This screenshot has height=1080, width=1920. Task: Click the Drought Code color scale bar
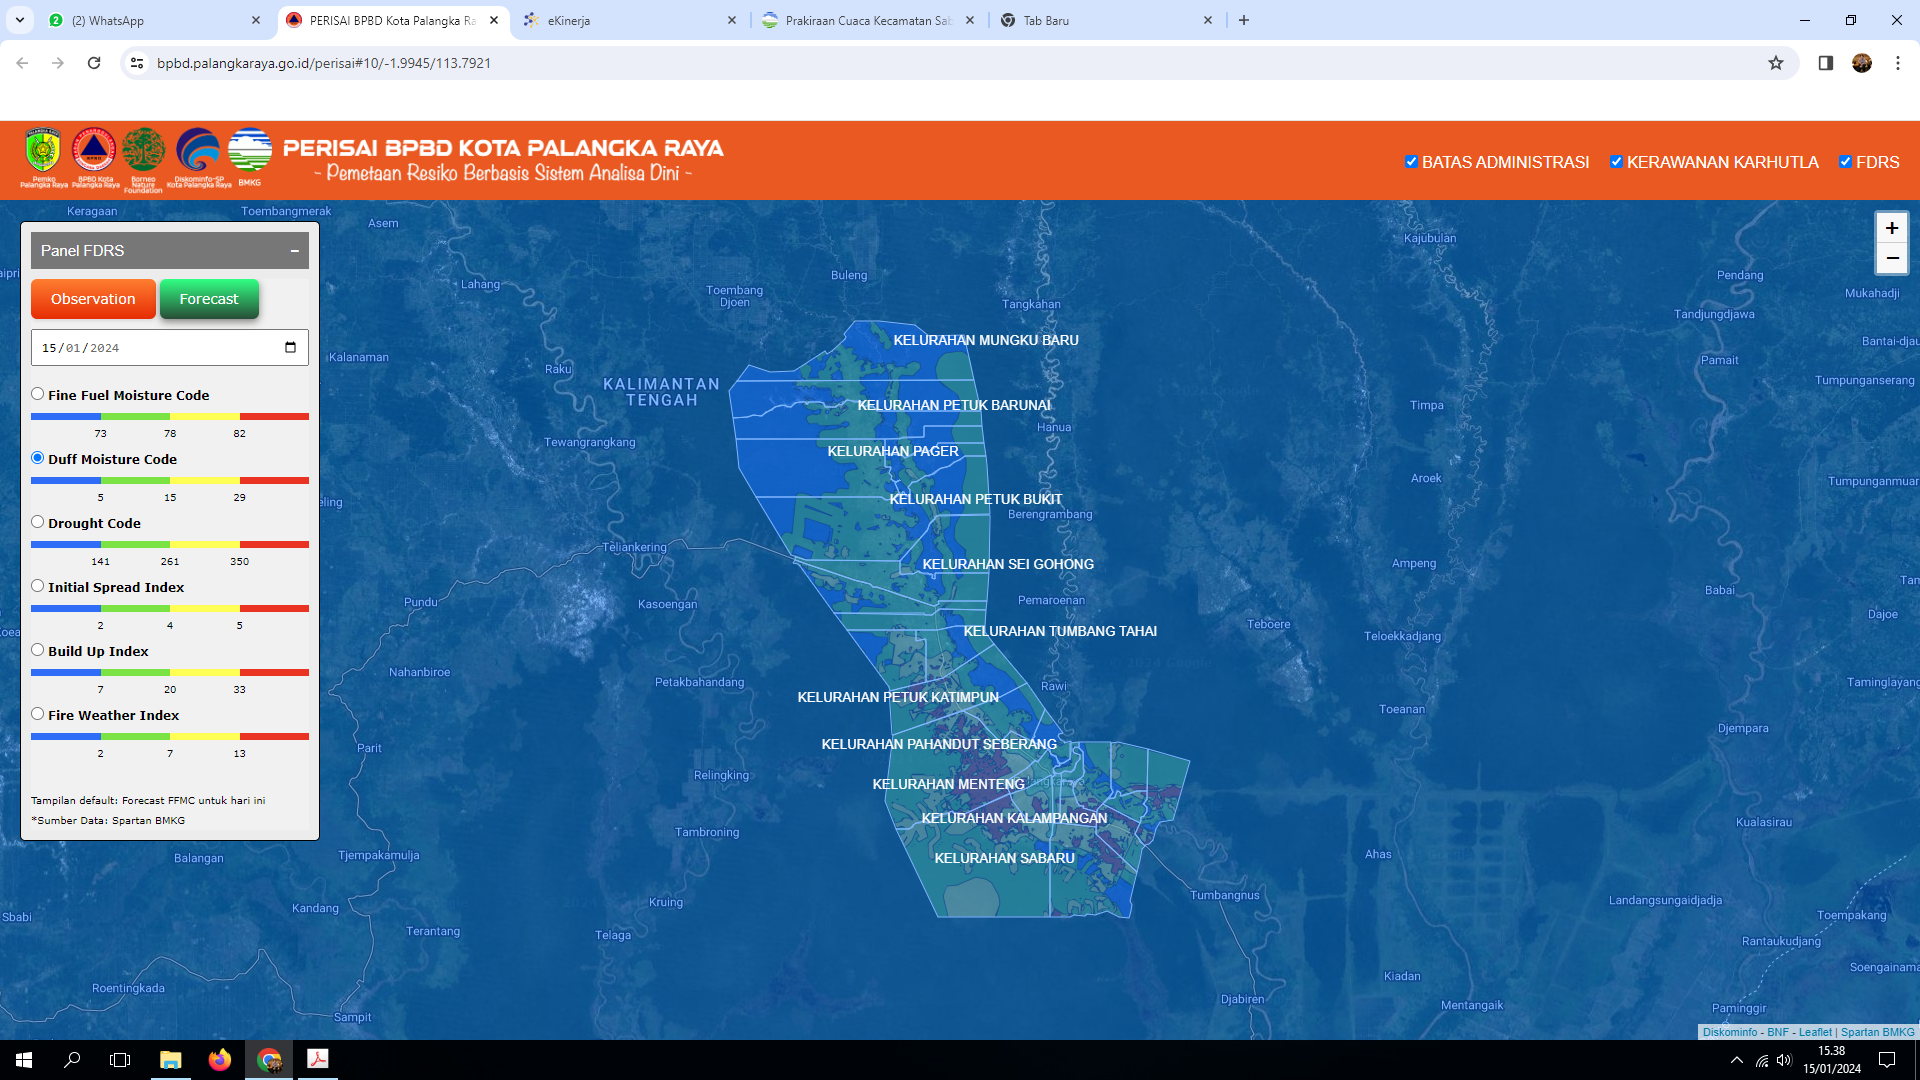tap(170, 544)
